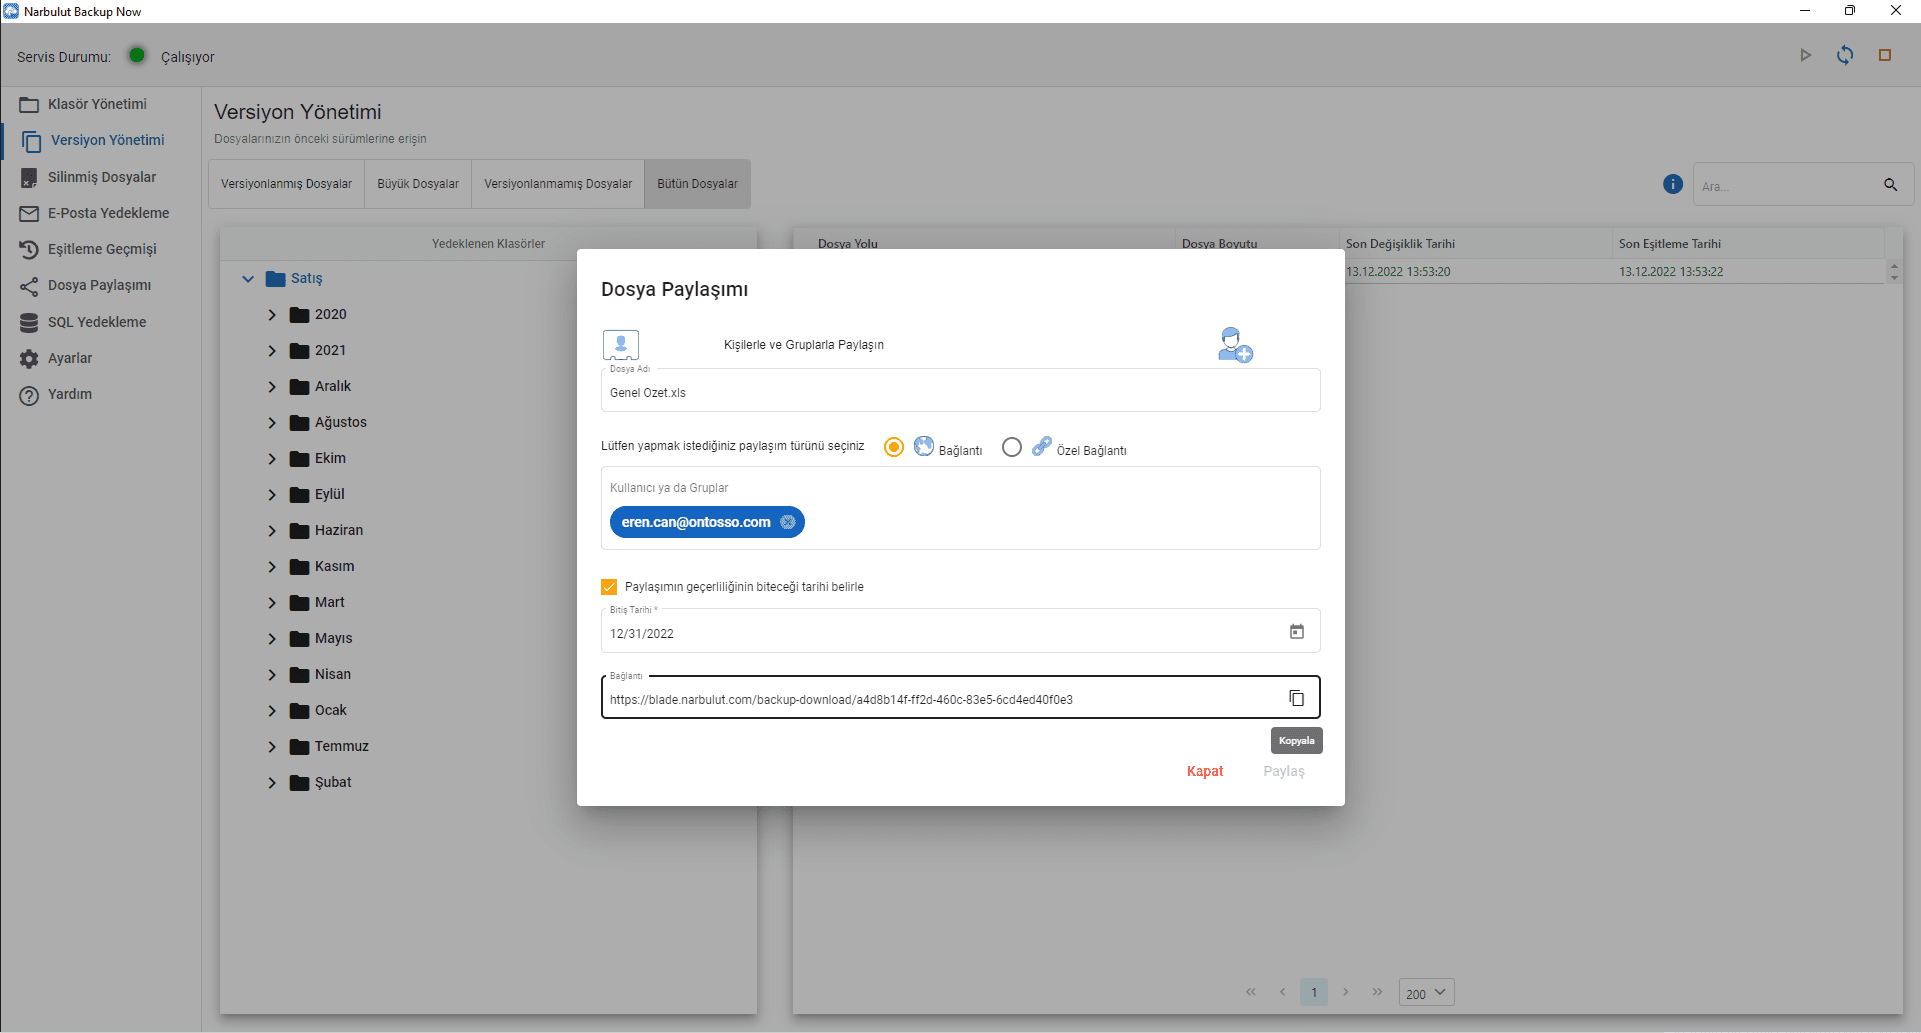Select the Özel Bağlantı radio button
Image resolution: width=1921 pixels, height=1033 pixels.
(x=1012, y=447)
